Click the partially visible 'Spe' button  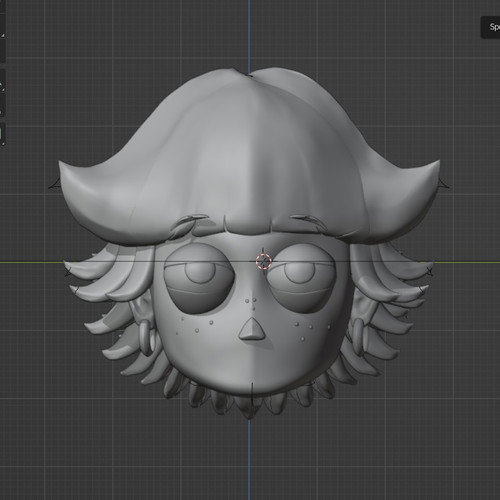click(x=490, y=27)
